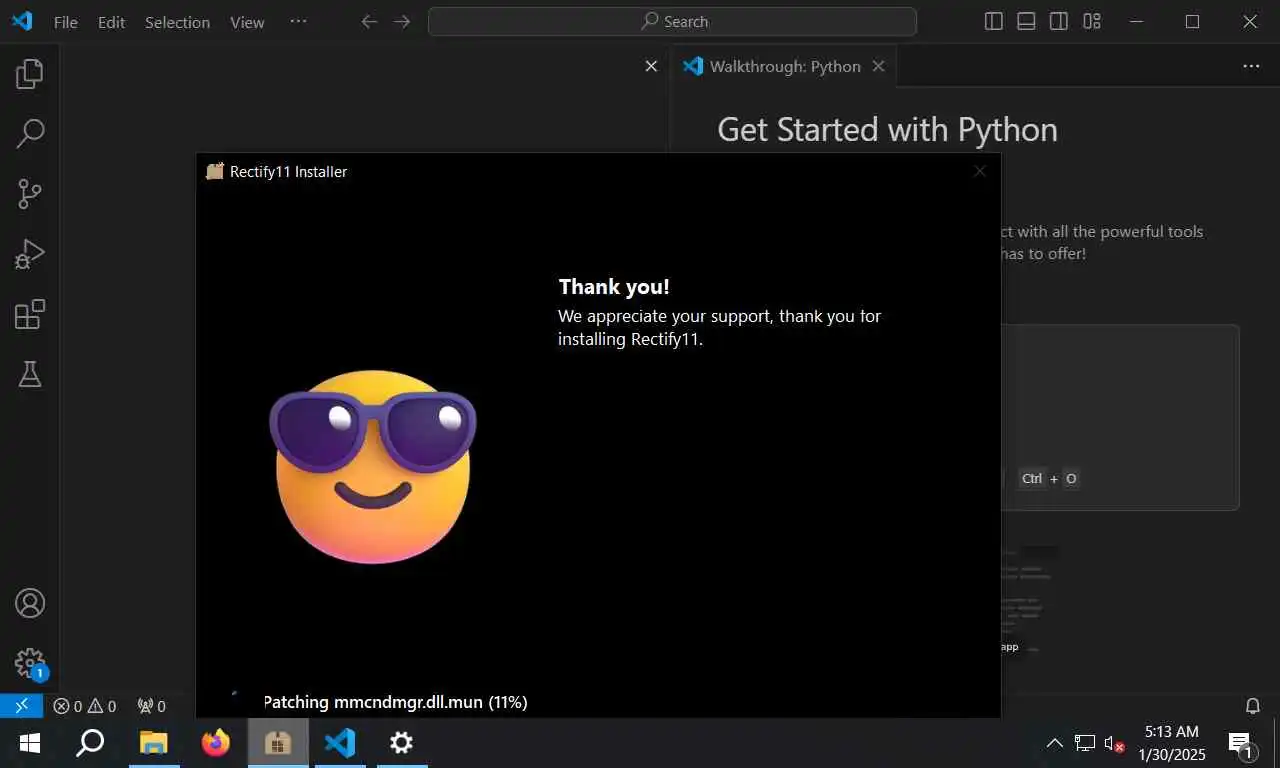
Task: Show hidden system tray icons
Action: (x=1054, y=743)
